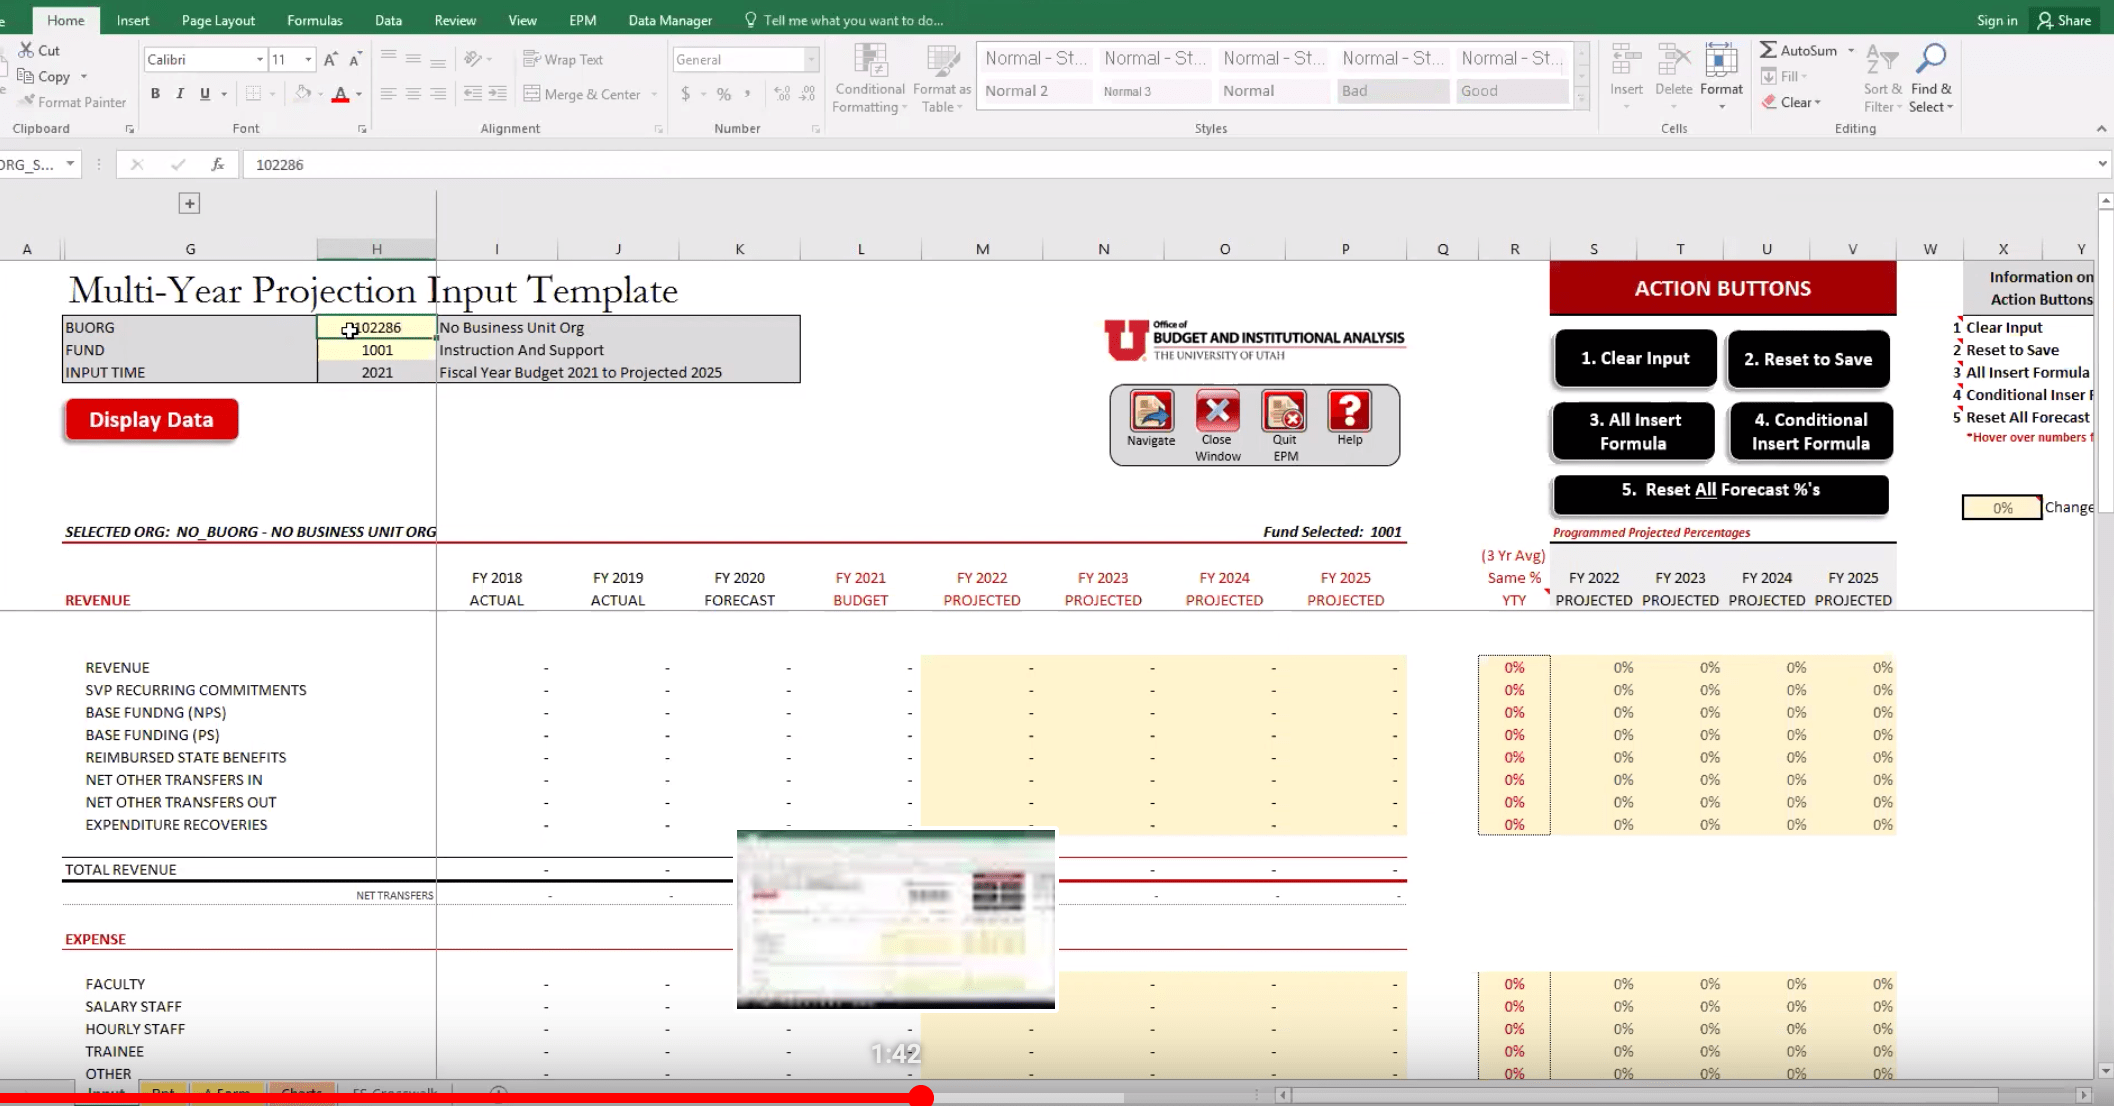Switch to the Page Layout tab
Viewport: 2114px width, 1106px height.
218,20
